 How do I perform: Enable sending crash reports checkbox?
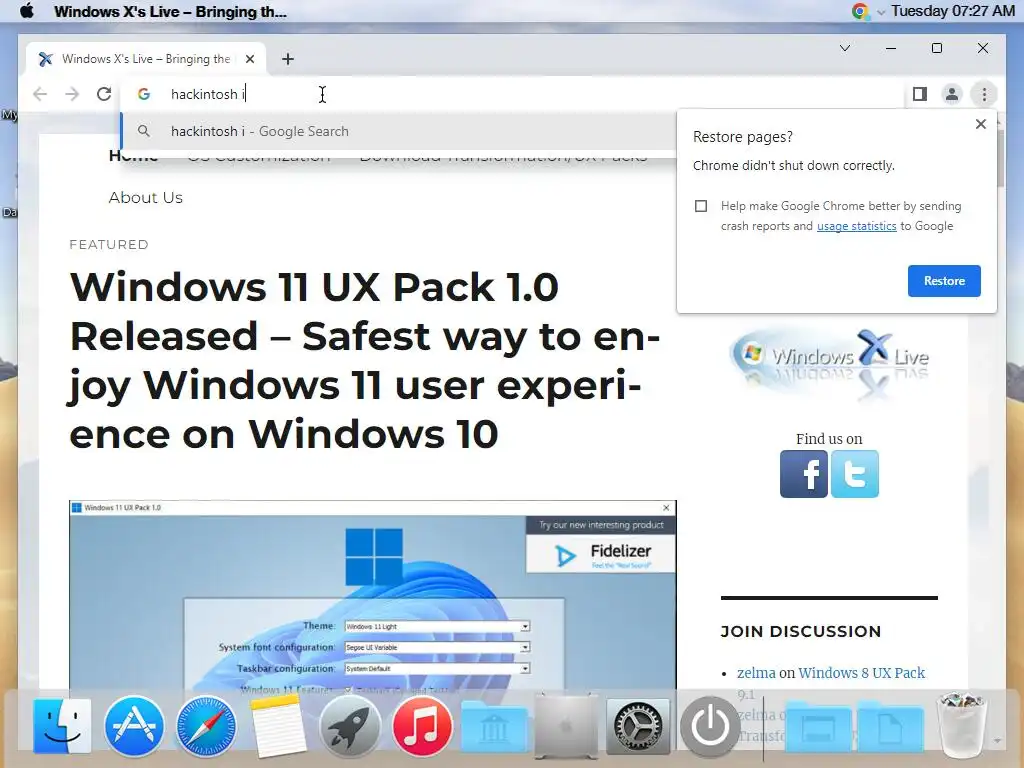tap(701, 206)
